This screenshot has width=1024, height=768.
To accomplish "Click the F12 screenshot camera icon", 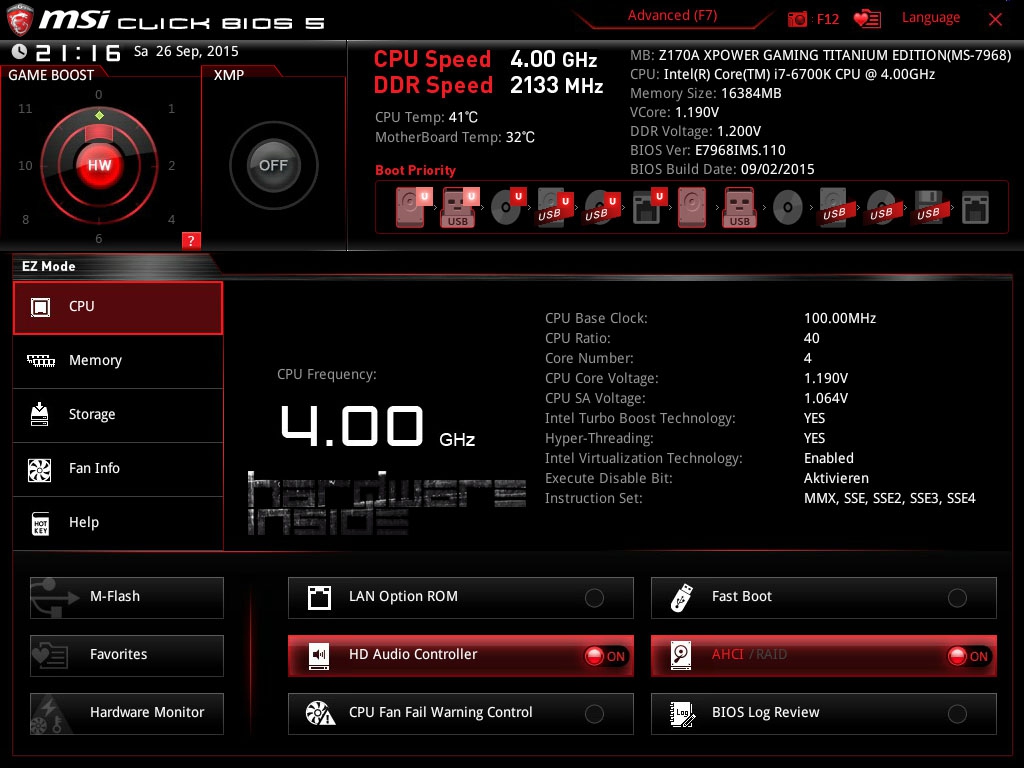I will (x=798, y=19).
